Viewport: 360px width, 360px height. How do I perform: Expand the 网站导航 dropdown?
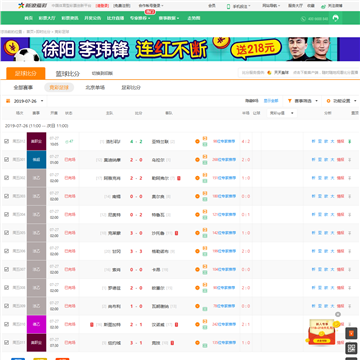[x=271, y=6]
